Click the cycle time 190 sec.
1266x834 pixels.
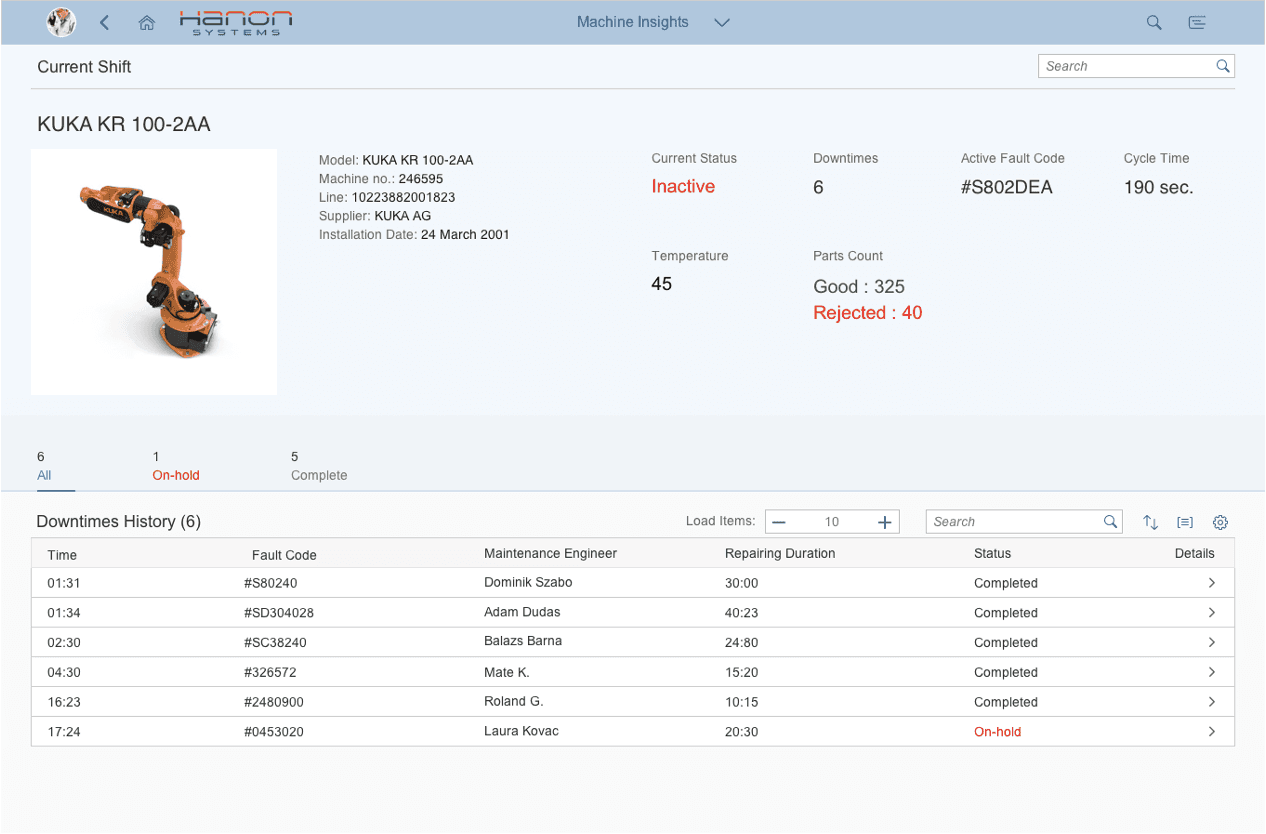click(x=1158, y=187)
